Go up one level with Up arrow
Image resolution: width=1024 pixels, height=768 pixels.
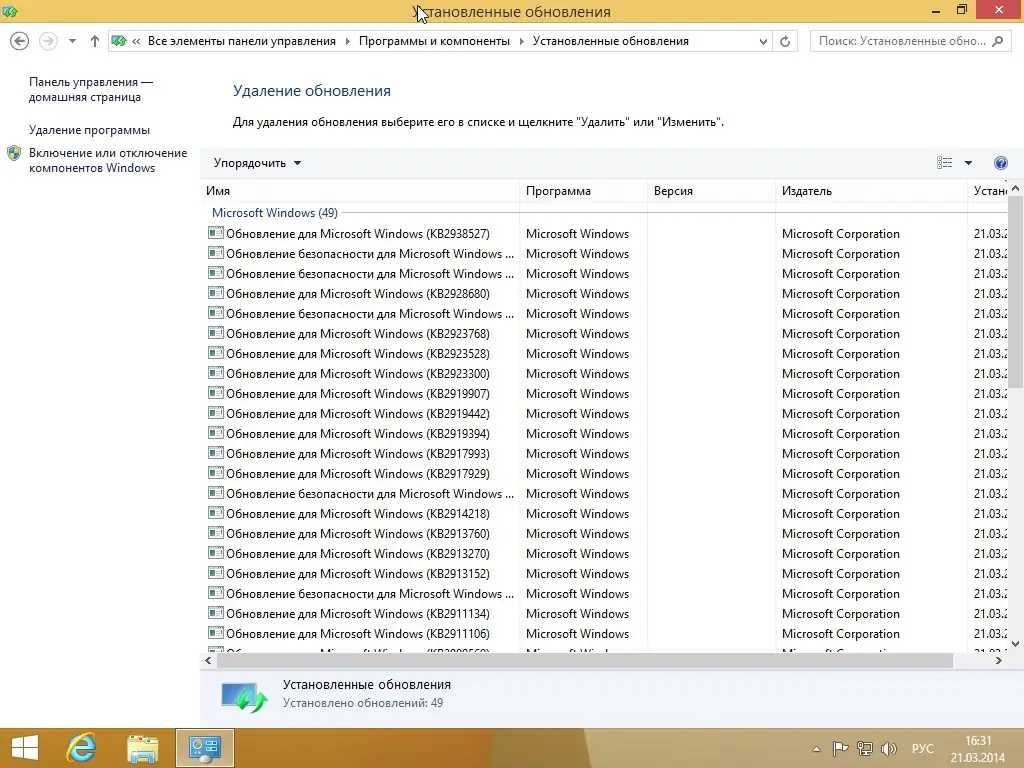[x=95, y=41]
